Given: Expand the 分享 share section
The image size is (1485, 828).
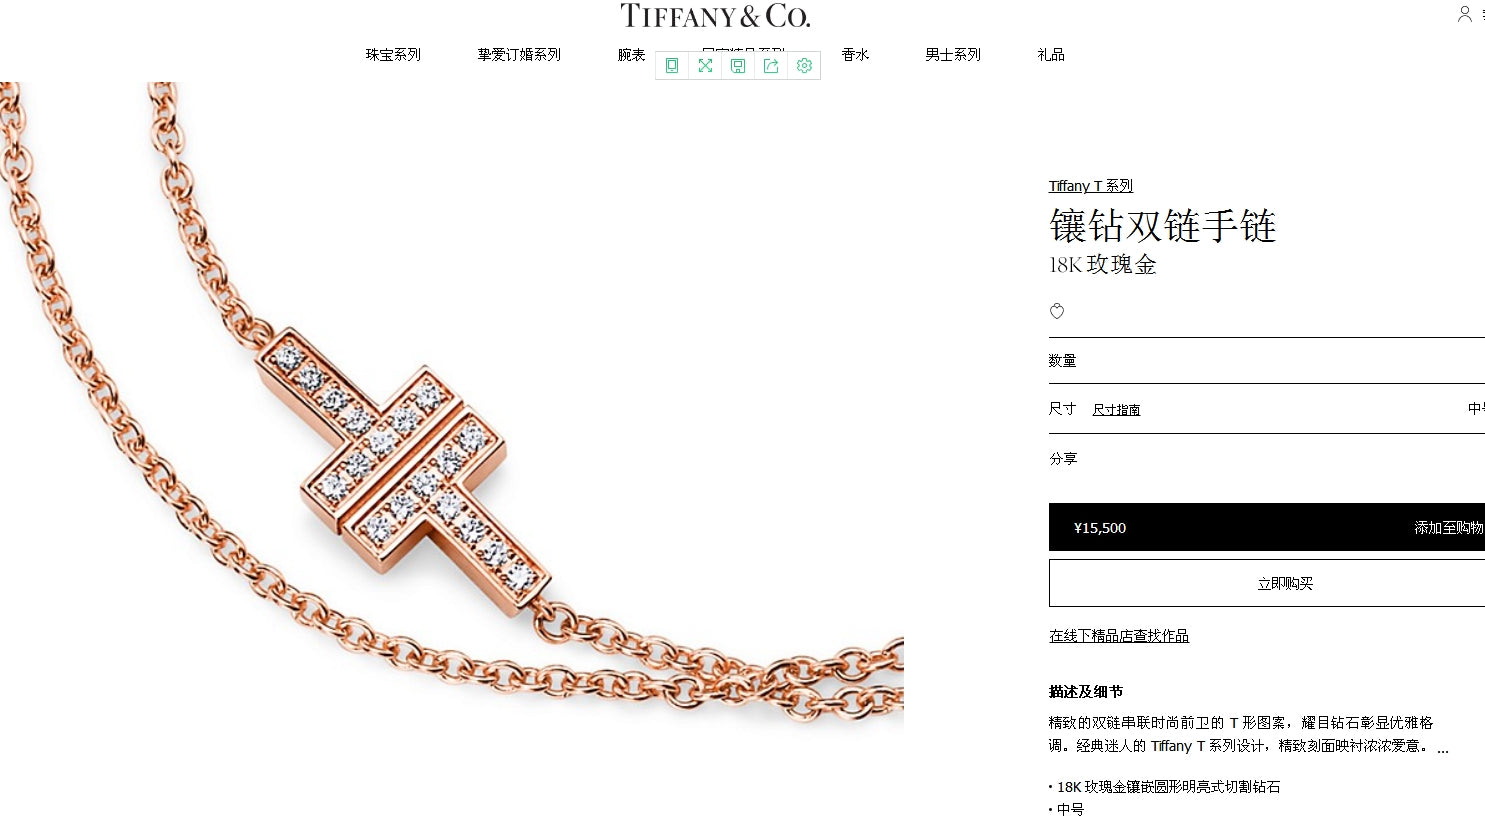Looking at the screenshot, I should [1267, 459].
